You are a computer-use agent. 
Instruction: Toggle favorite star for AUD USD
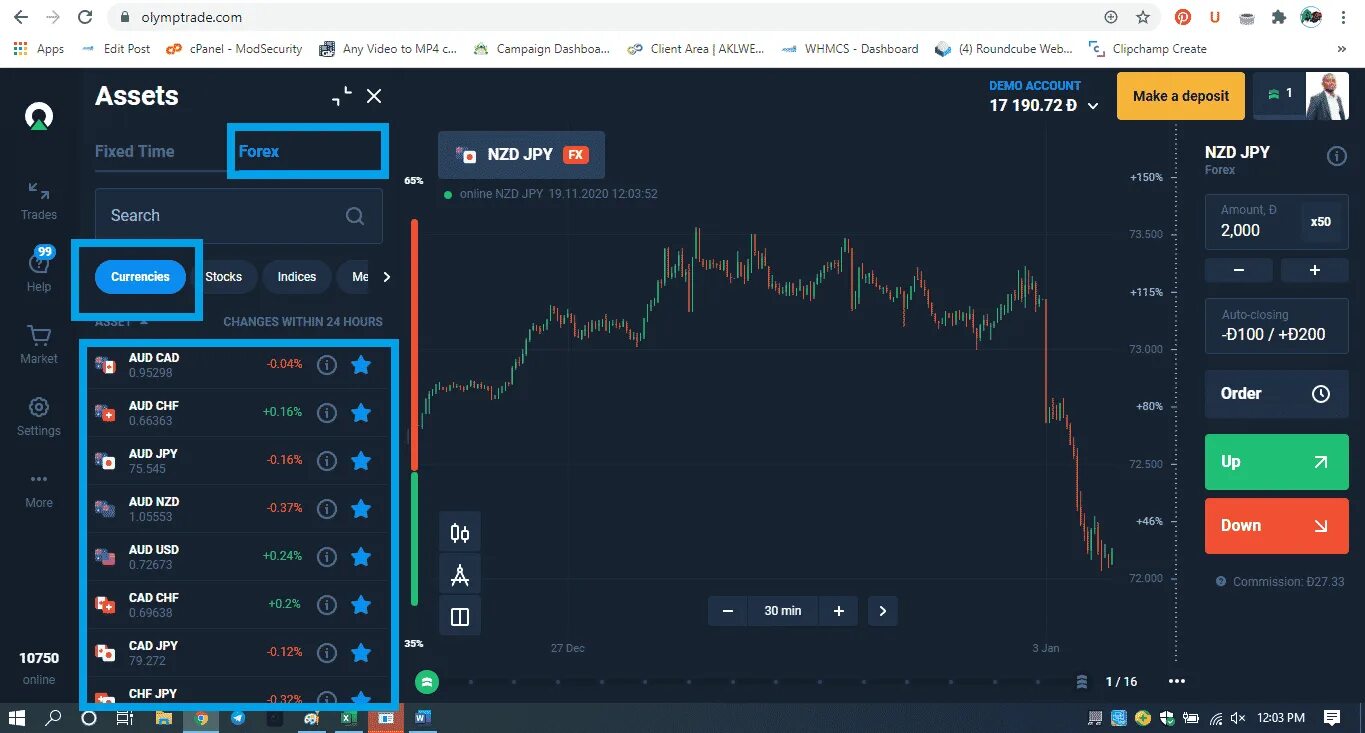coord(361,557)
